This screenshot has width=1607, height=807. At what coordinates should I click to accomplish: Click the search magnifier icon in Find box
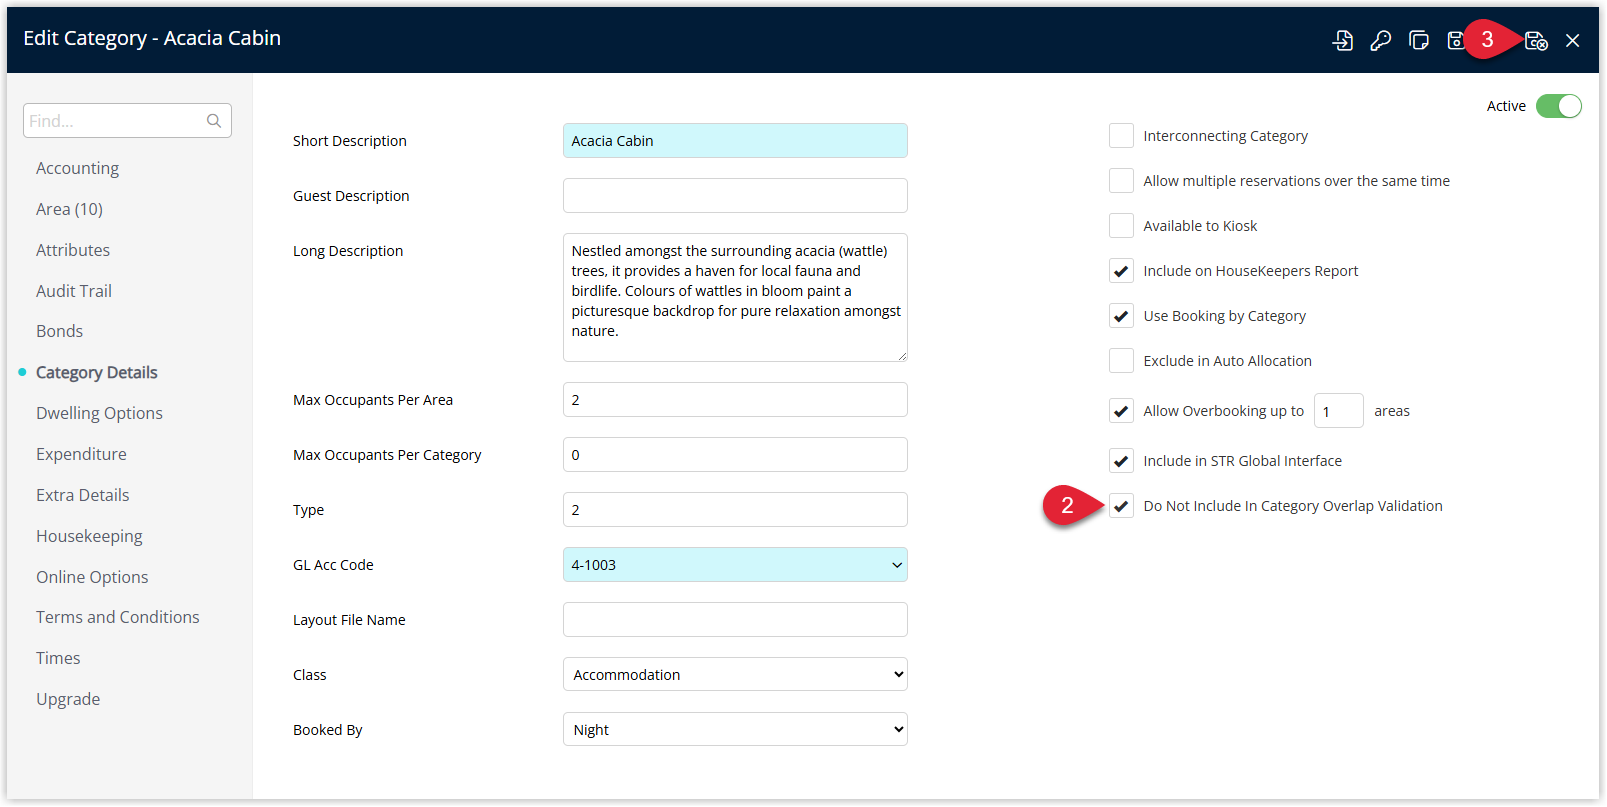(x=214, y=121)
